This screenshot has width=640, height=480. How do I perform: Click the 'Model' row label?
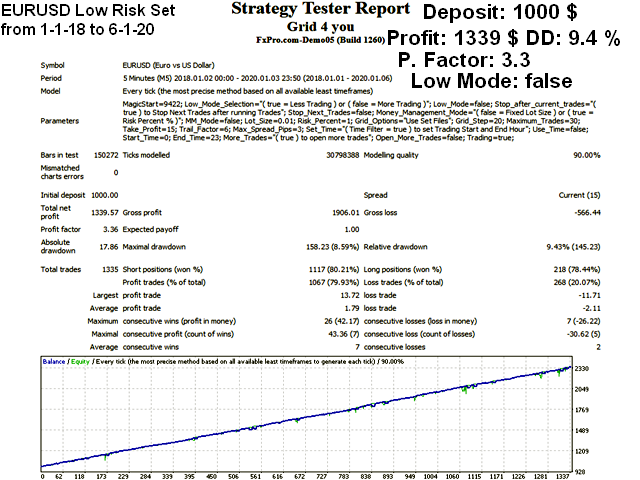pos(50,91)
